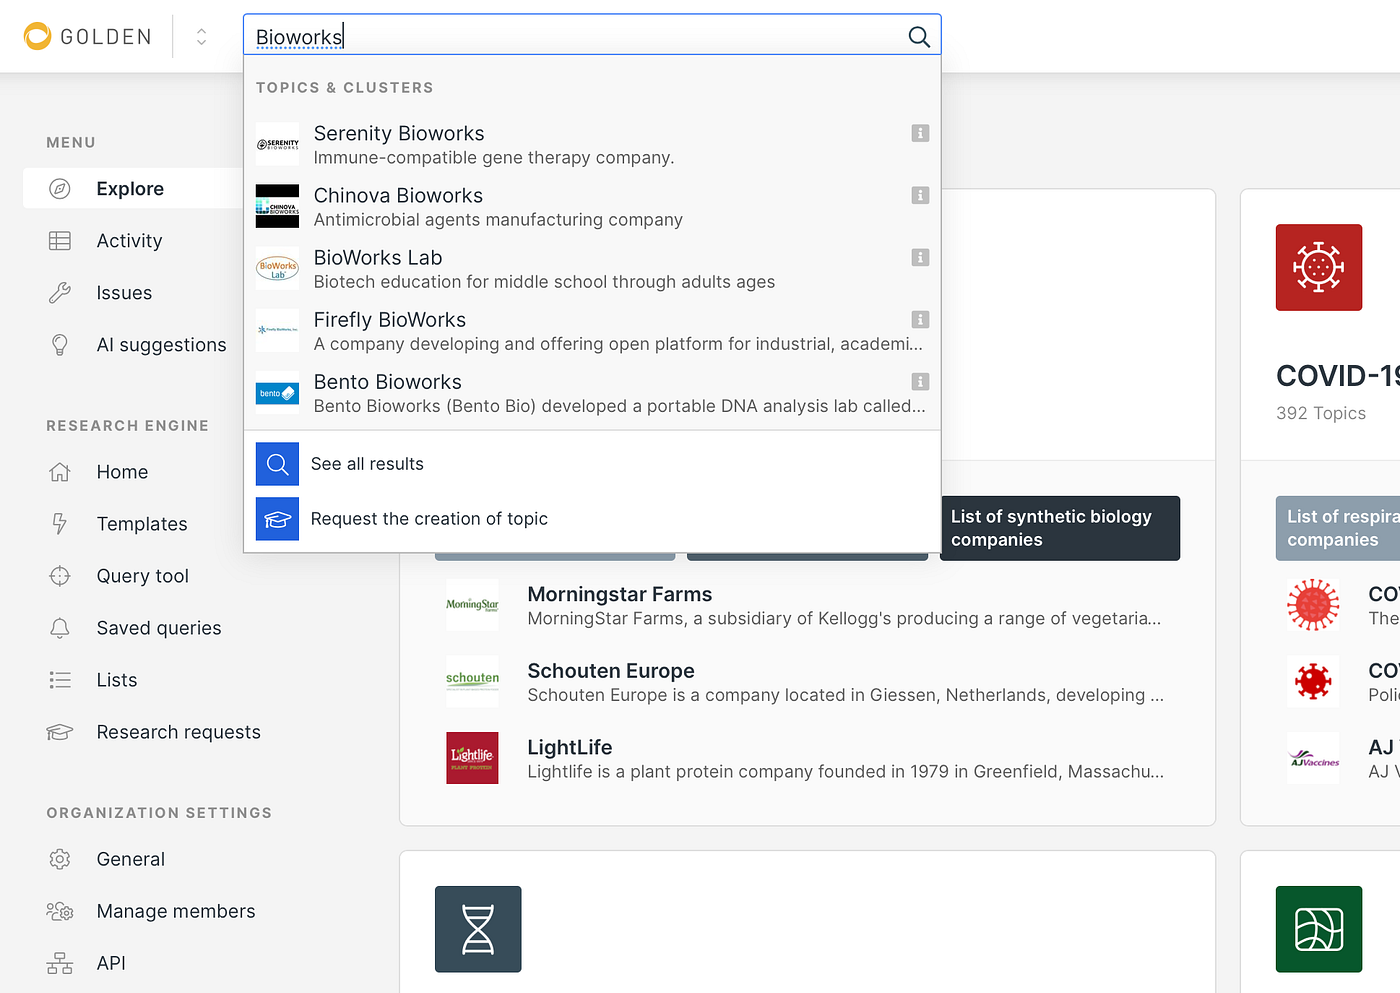Open List of respiratory companies tag
The height and width of the screenshot is (993, 1400).
[1338, 528]
